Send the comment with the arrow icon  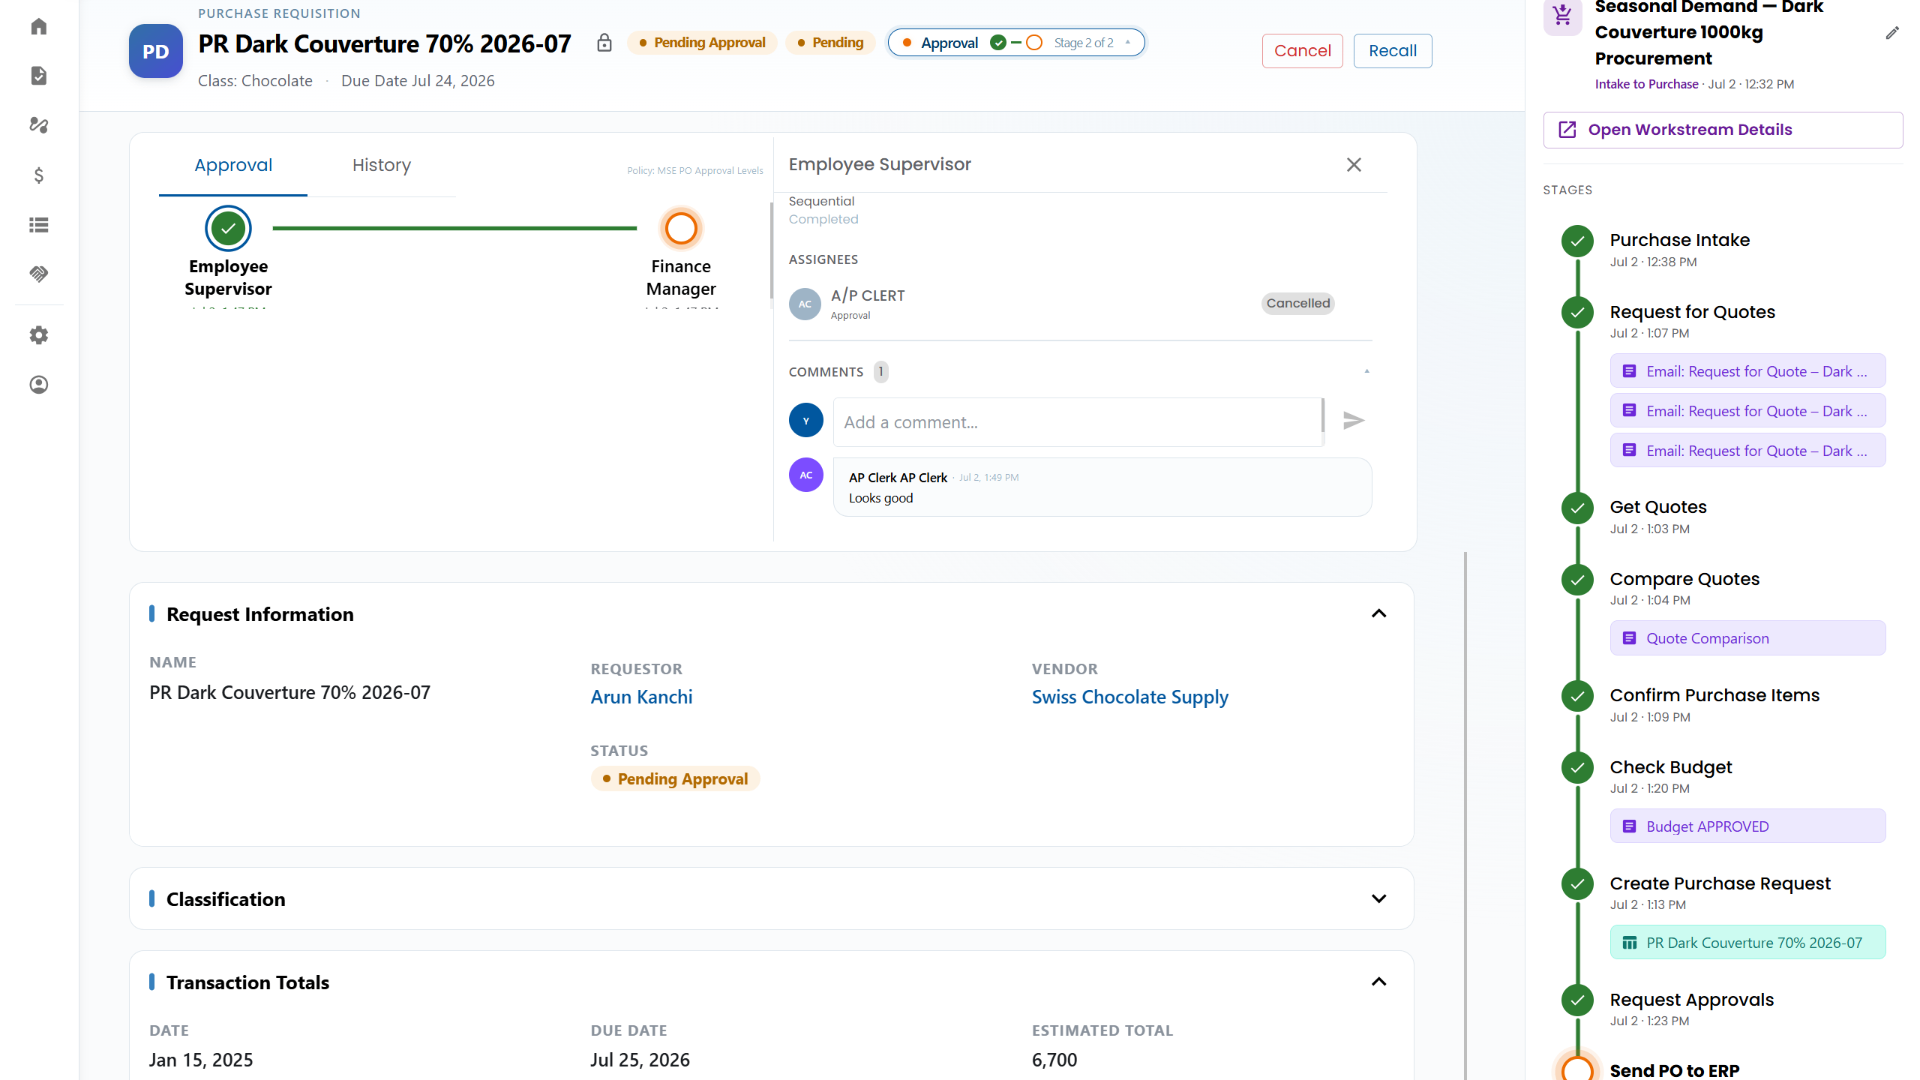(1353, 421)
